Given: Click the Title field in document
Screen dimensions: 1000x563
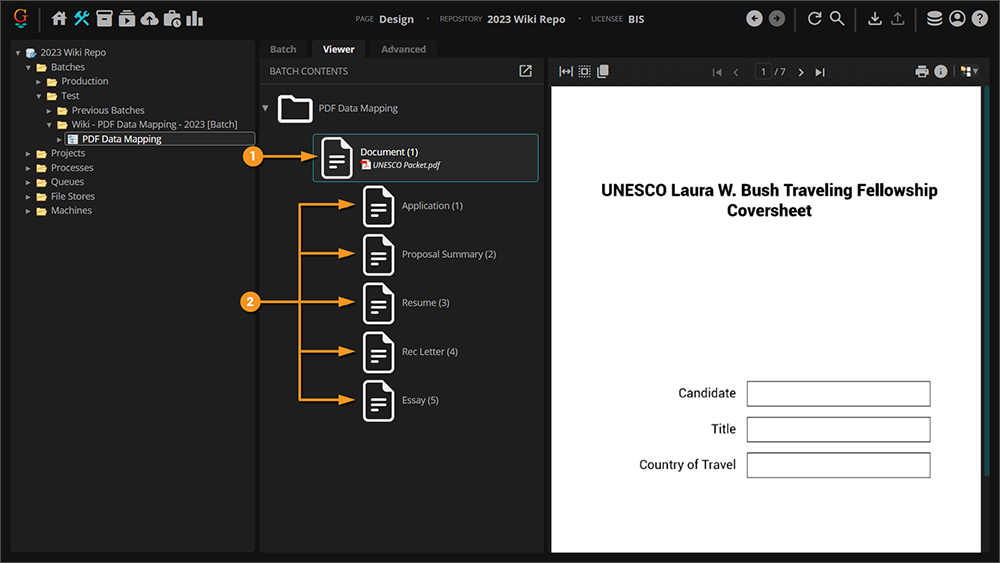Looking at the screenshot, I should point(838,429).
